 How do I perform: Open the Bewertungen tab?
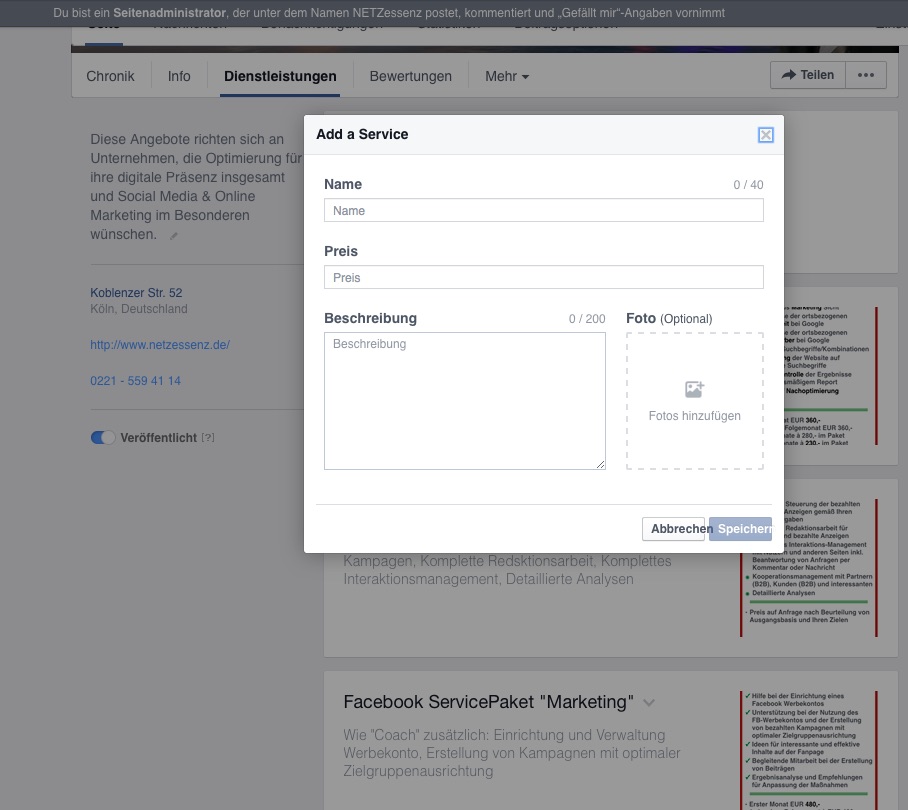click(410, 76)
